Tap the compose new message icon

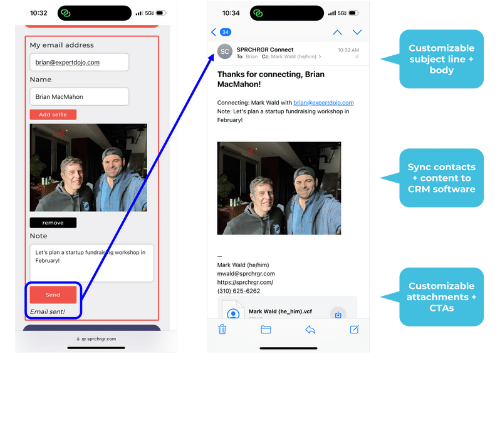354,329
